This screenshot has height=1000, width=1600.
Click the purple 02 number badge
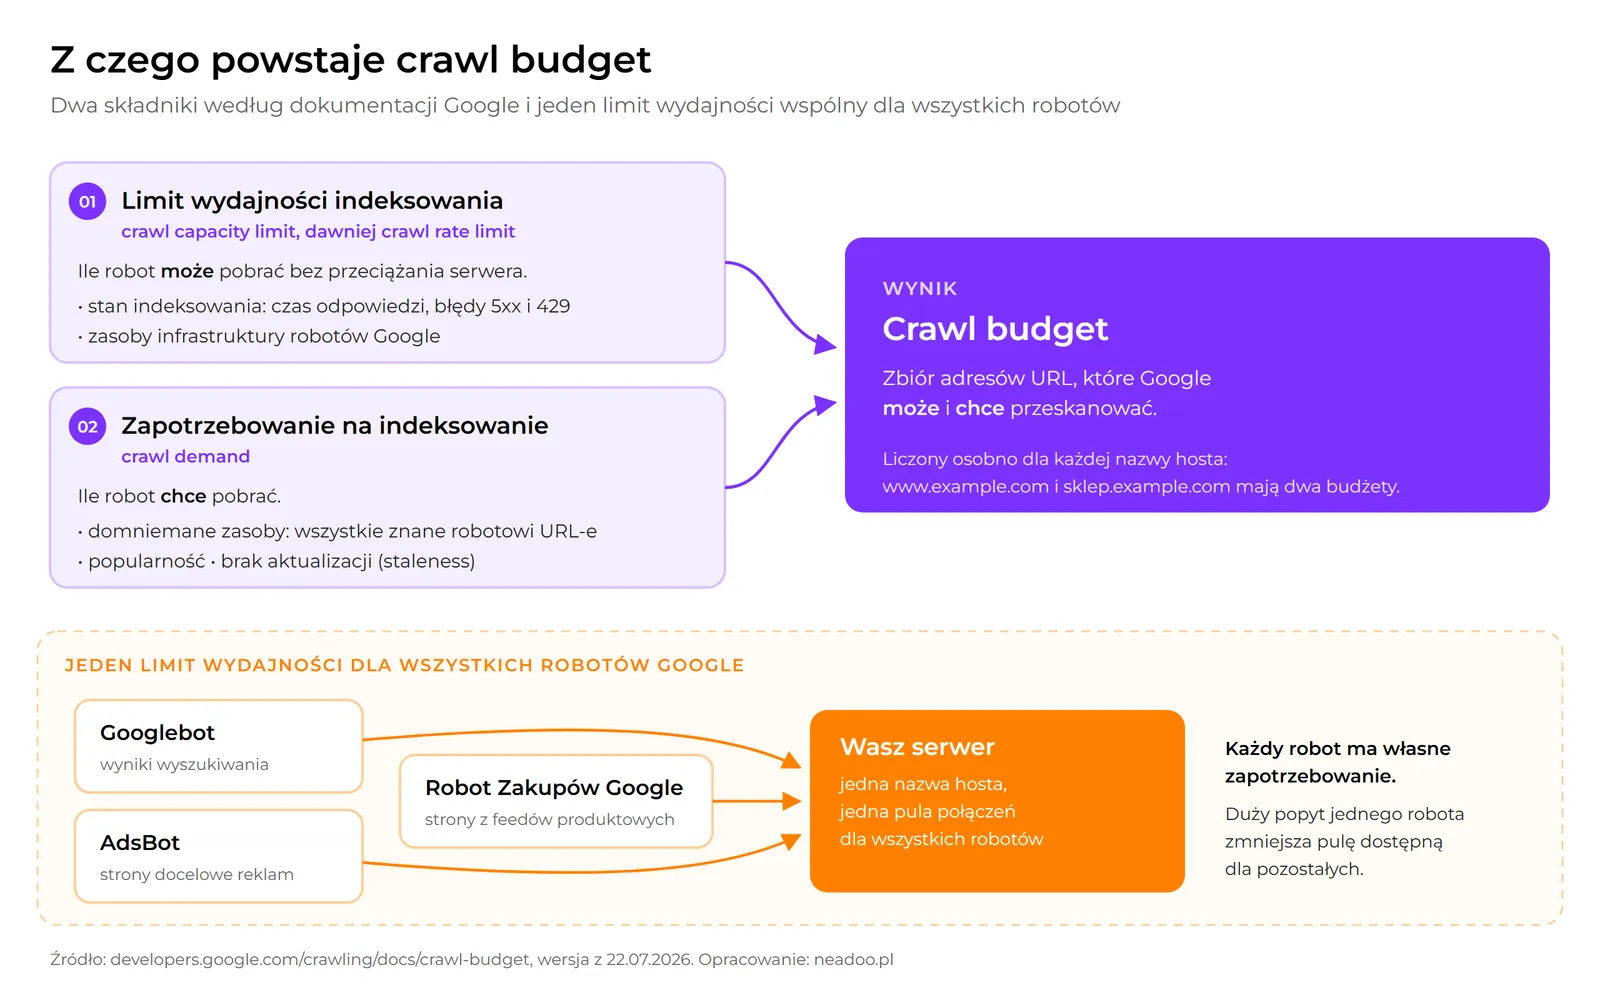tap(87, 426)
